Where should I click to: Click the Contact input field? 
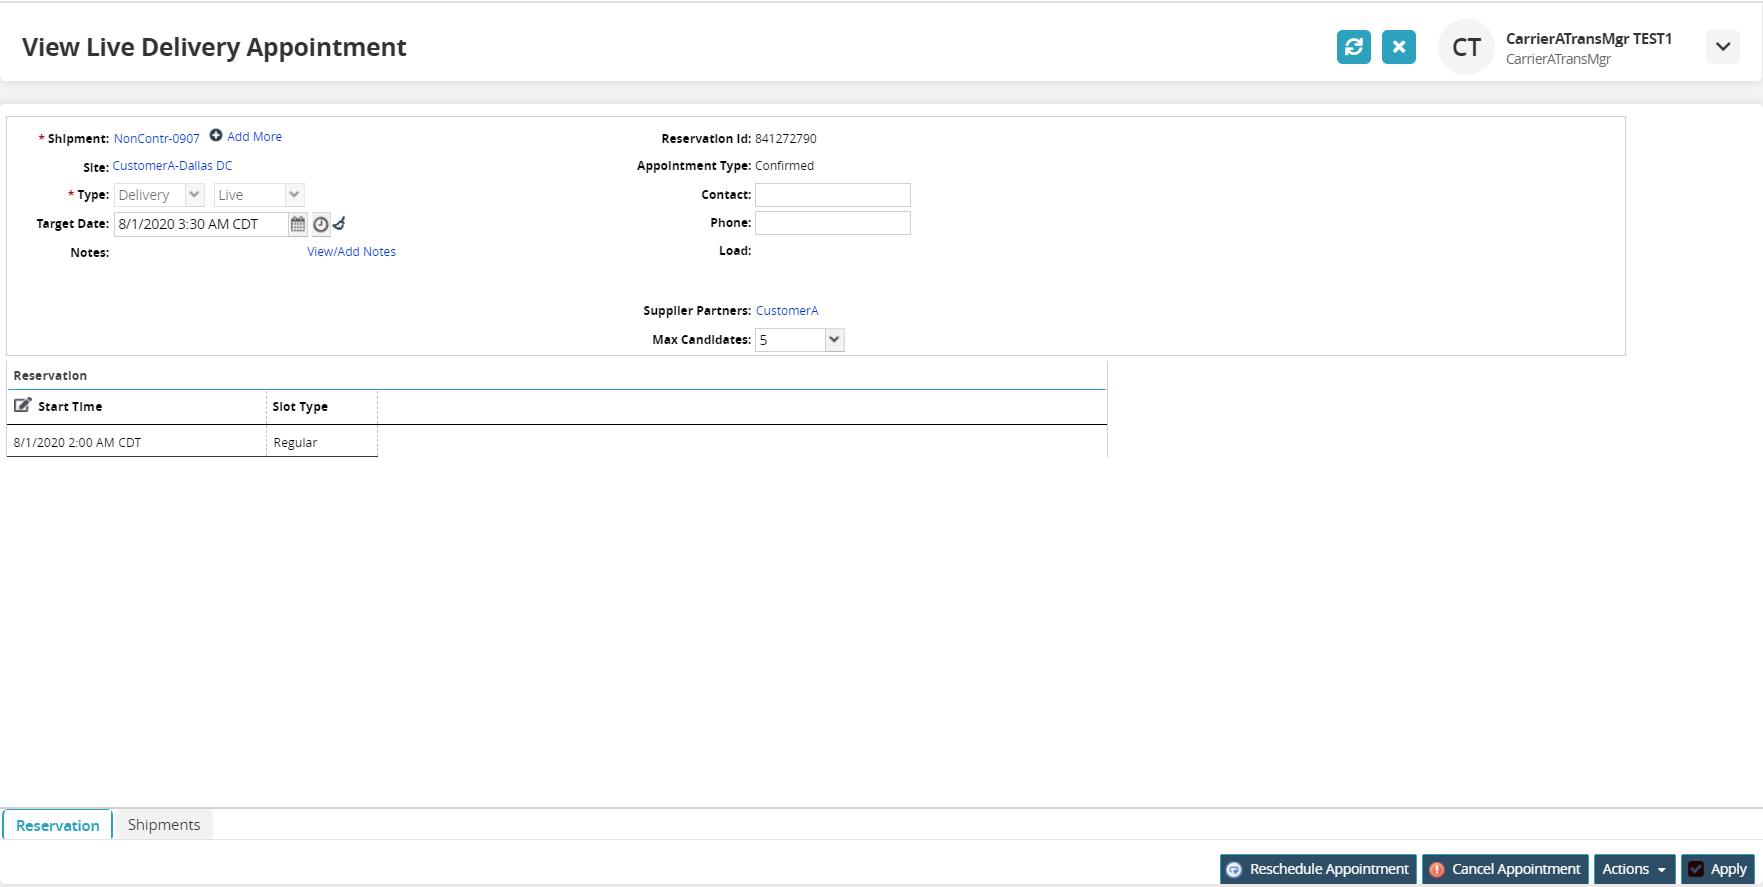(x=833, y=195)
